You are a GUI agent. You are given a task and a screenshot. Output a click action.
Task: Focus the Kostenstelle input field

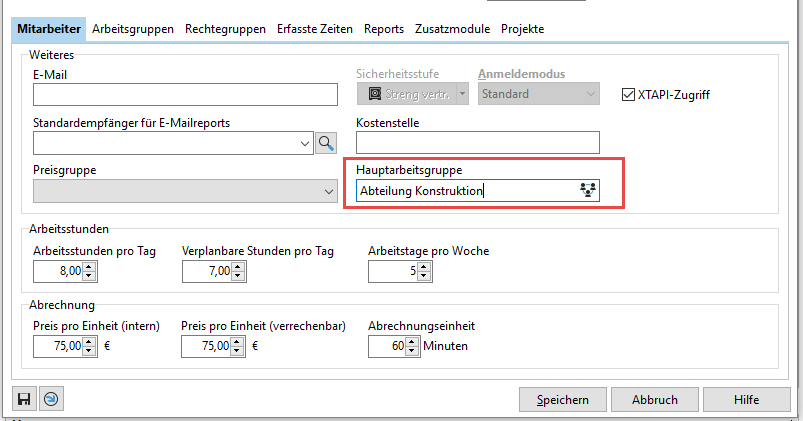pos(477,143)
